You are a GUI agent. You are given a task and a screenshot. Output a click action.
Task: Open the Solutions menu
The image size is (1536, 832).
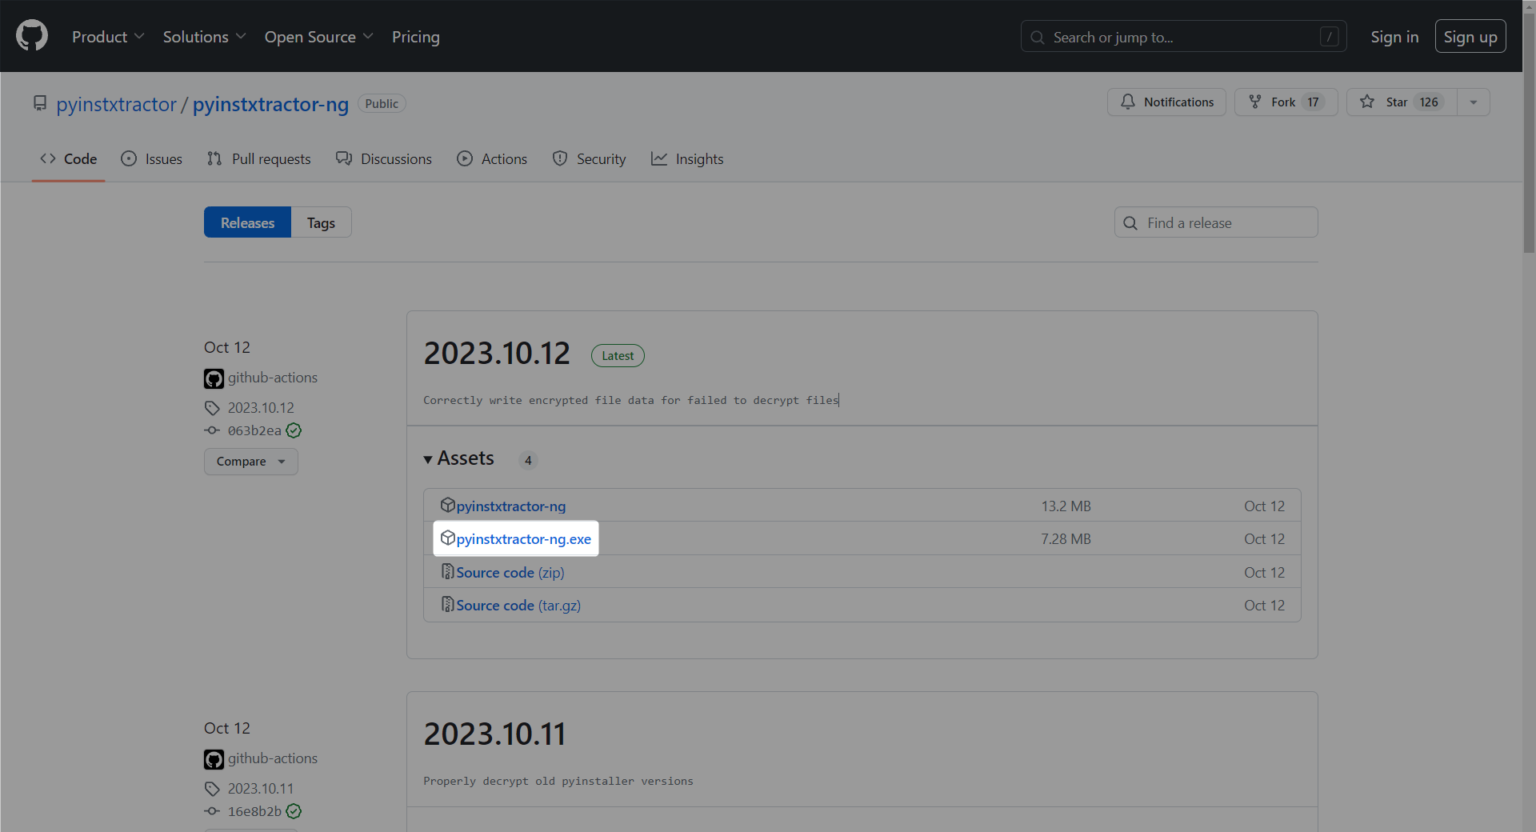[204, 37]
